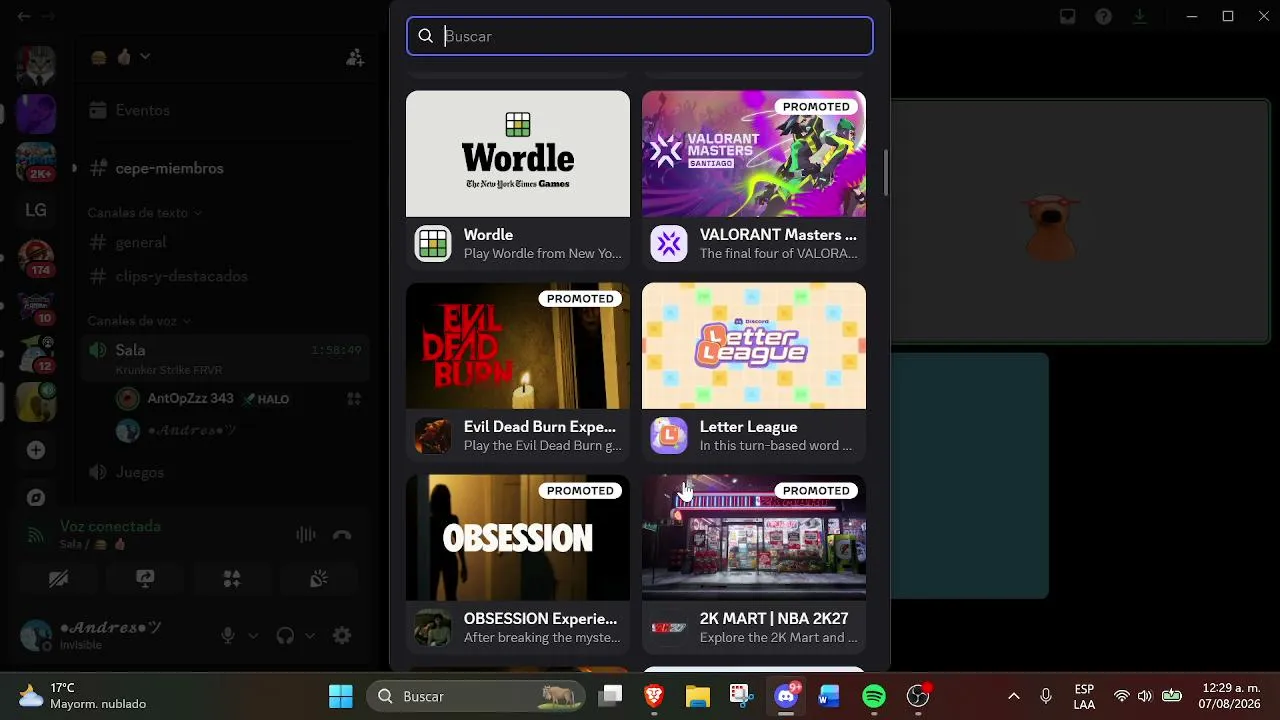Open the 2K Mart storefront banner
Image resolution: width=1280 pixels, height=720 pixels.
coord(754,538)
